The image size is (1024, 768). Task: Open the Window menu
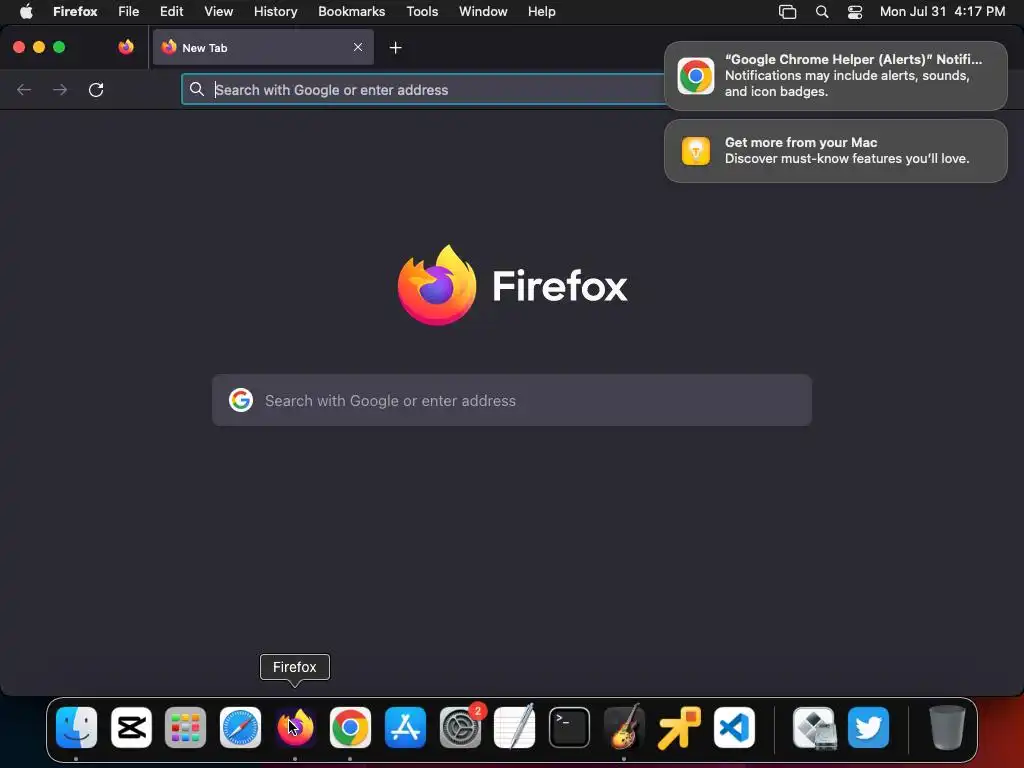[483, 11]
